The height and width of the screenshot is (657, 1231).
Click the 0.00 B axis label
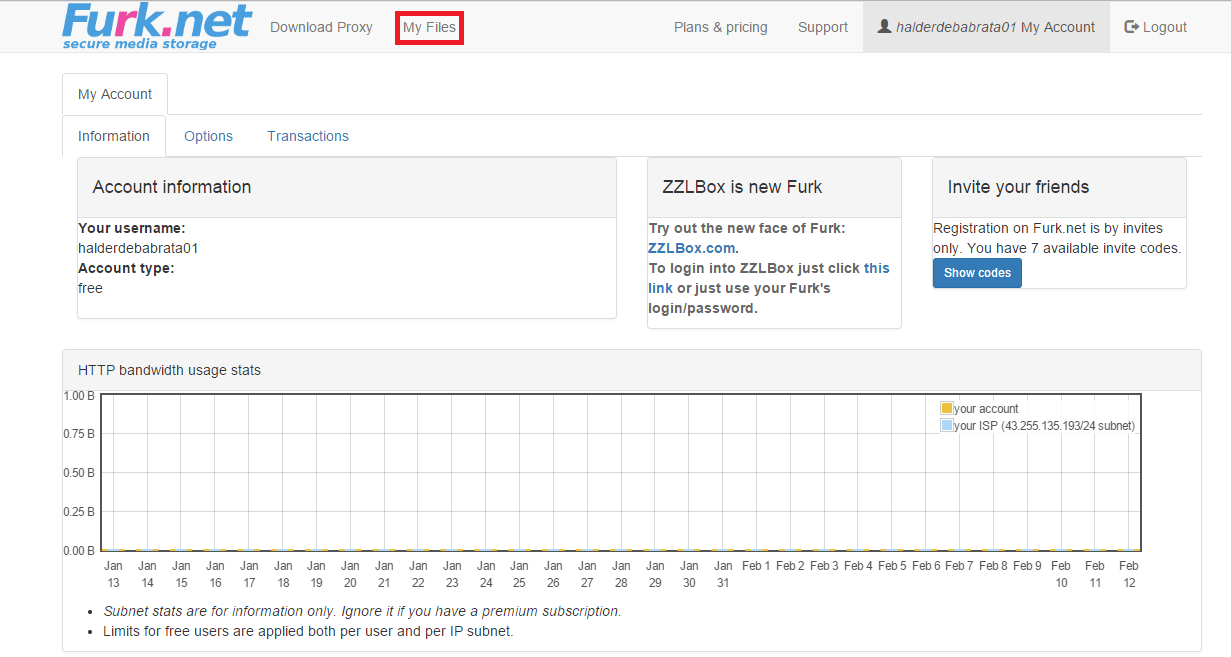tap(79, 551)
